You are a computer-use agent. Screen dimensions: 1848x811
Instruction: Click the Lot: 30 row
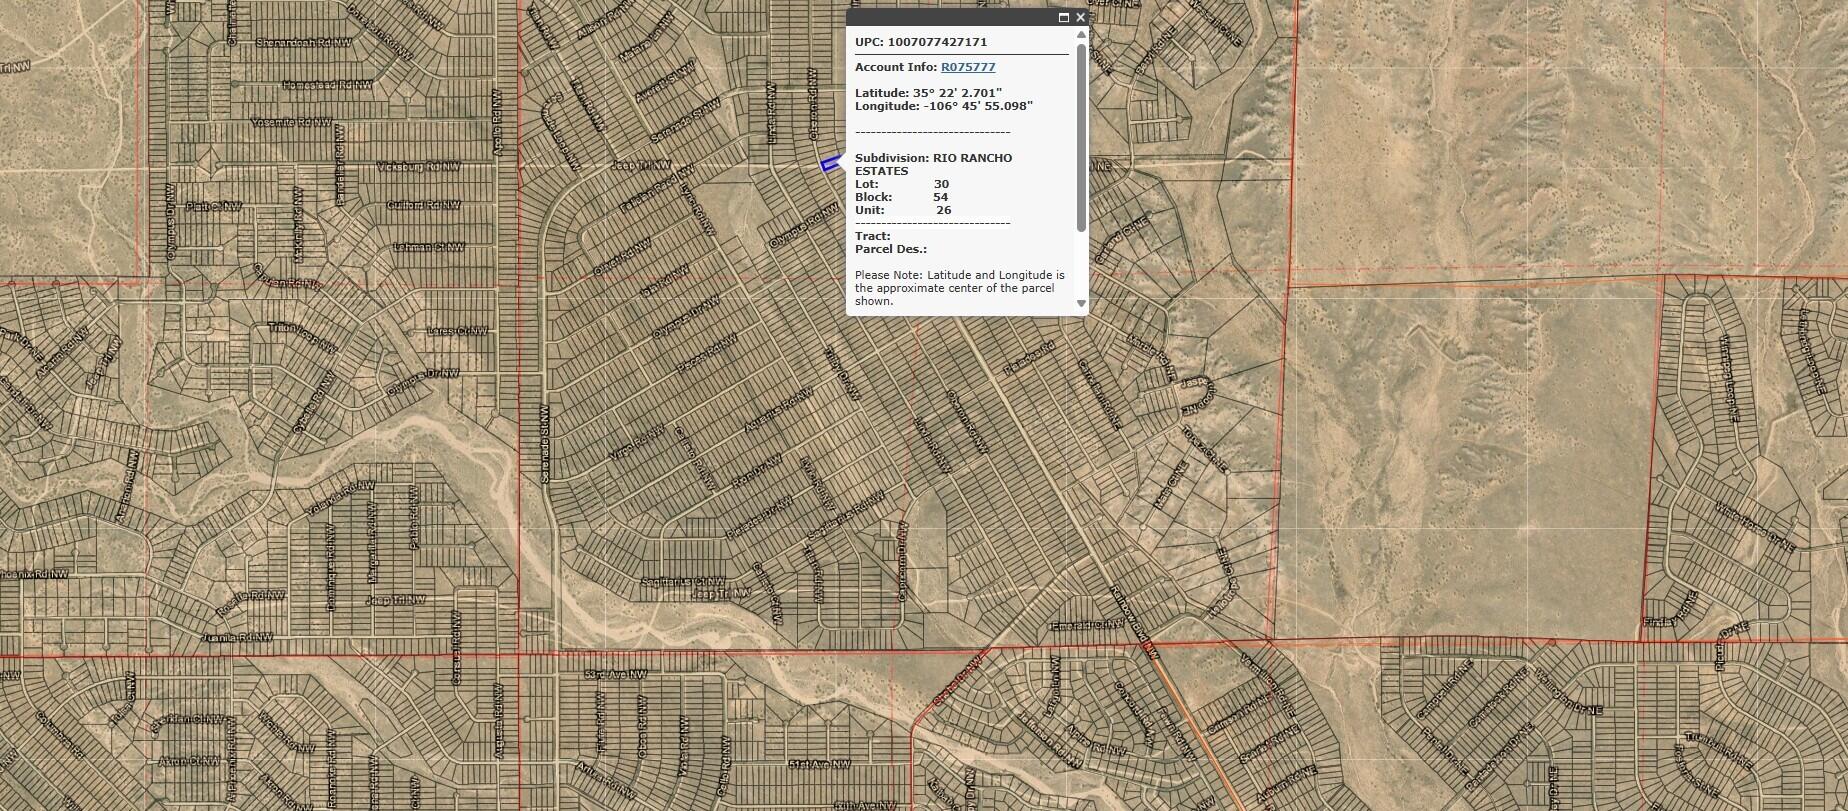pyautogui.click(x=902, y=184)
